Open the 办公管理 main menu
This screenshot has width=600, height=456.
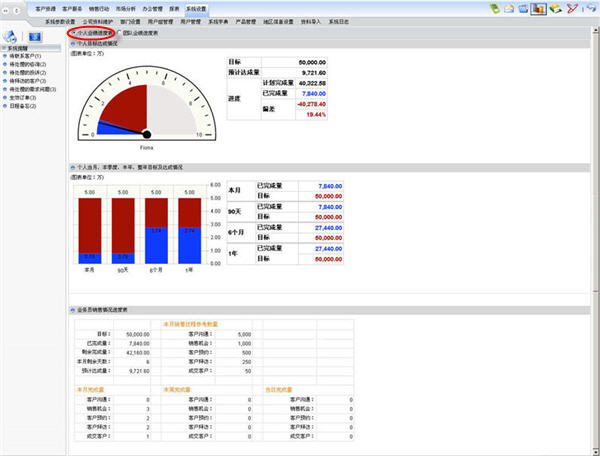(152, 9)
